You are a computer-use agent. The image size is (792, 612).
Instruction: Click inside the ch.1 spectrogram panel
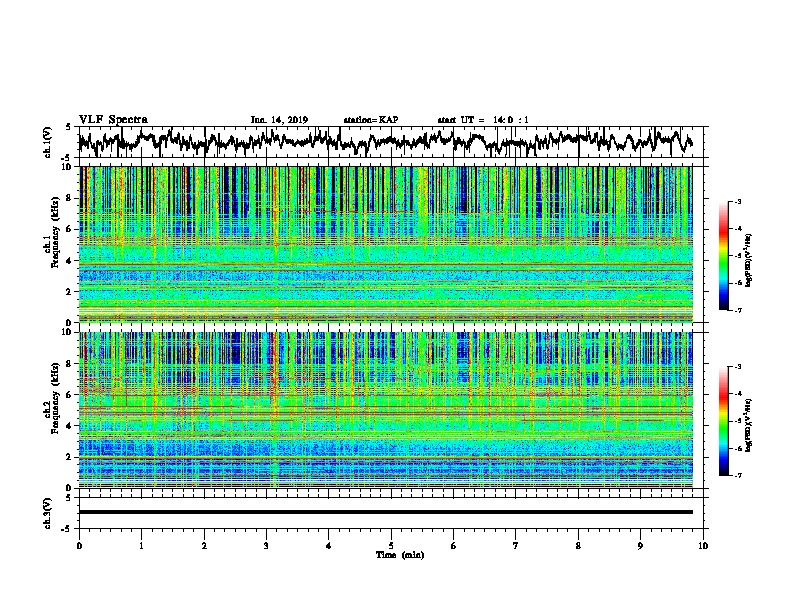385,244
